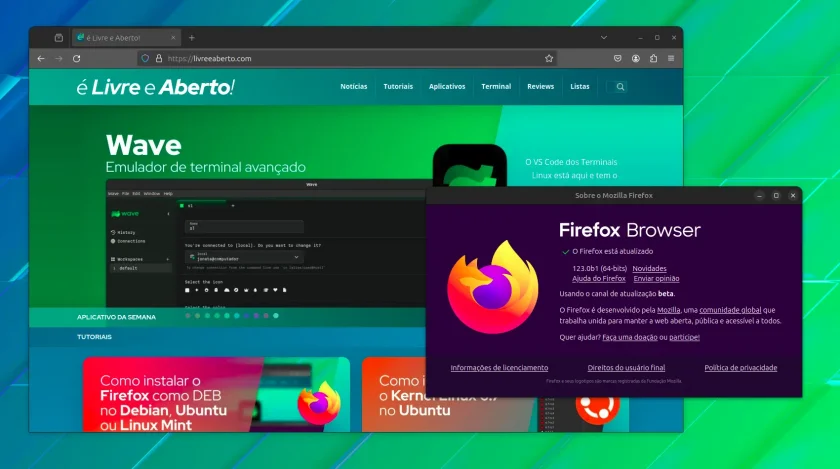
Task: Open the Listas menu item
Action: pos(580,86)
